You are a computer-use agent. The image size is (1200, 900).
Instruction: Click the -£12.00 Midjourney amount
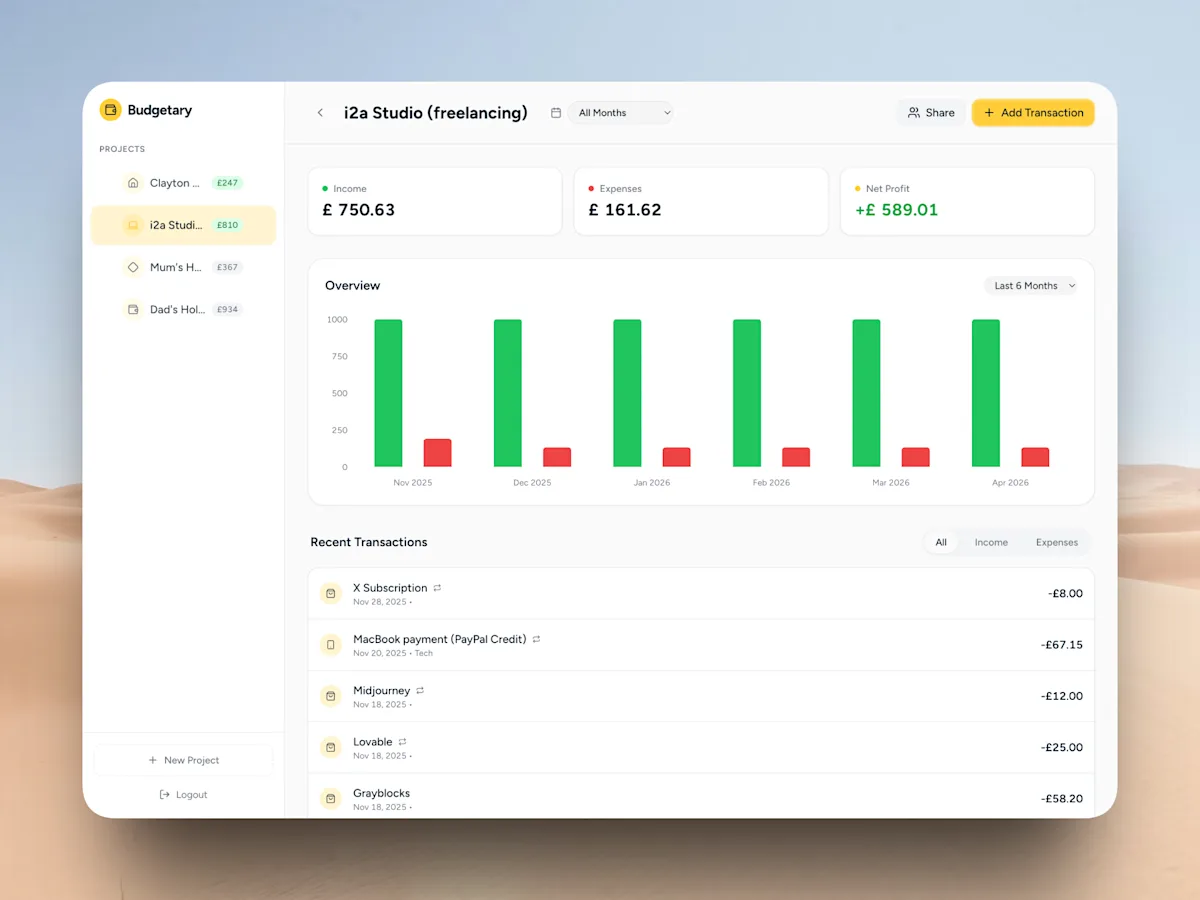(x=1062, y=696)
